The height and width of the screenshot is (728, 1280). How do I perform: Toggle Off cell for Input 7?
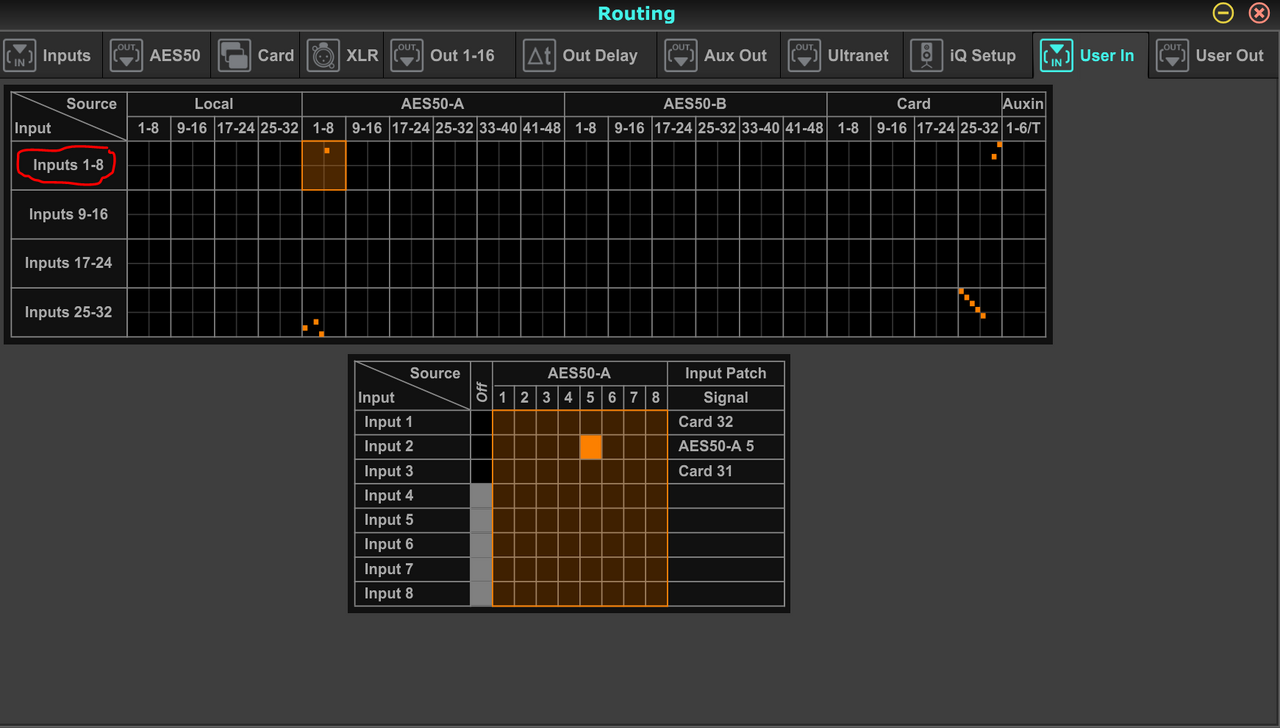[x=481, y=569]
